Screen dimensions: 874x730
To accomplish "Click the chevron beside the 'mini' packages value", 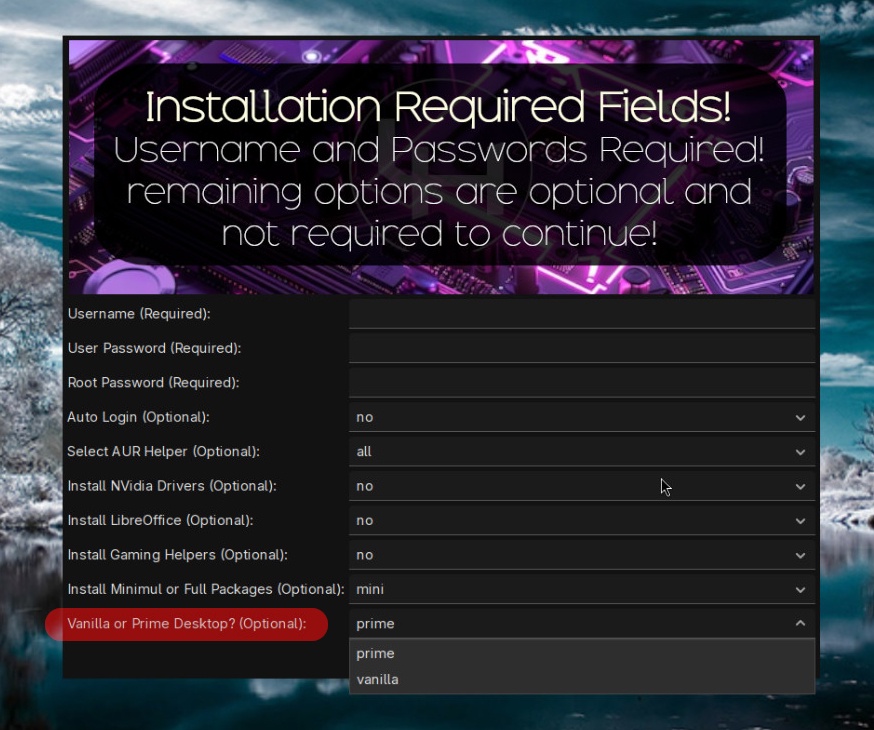I will 800,590.
